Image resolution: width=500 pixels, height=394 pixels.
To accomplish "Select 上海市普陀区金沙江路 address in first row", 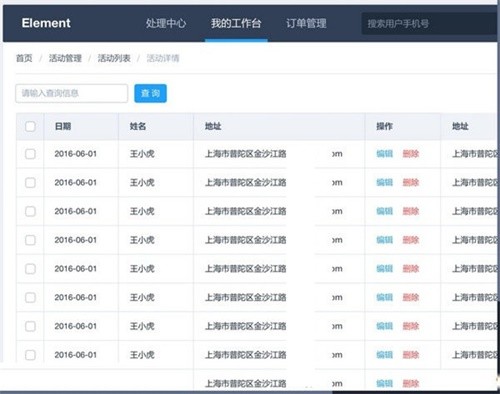I will [246, 154].
